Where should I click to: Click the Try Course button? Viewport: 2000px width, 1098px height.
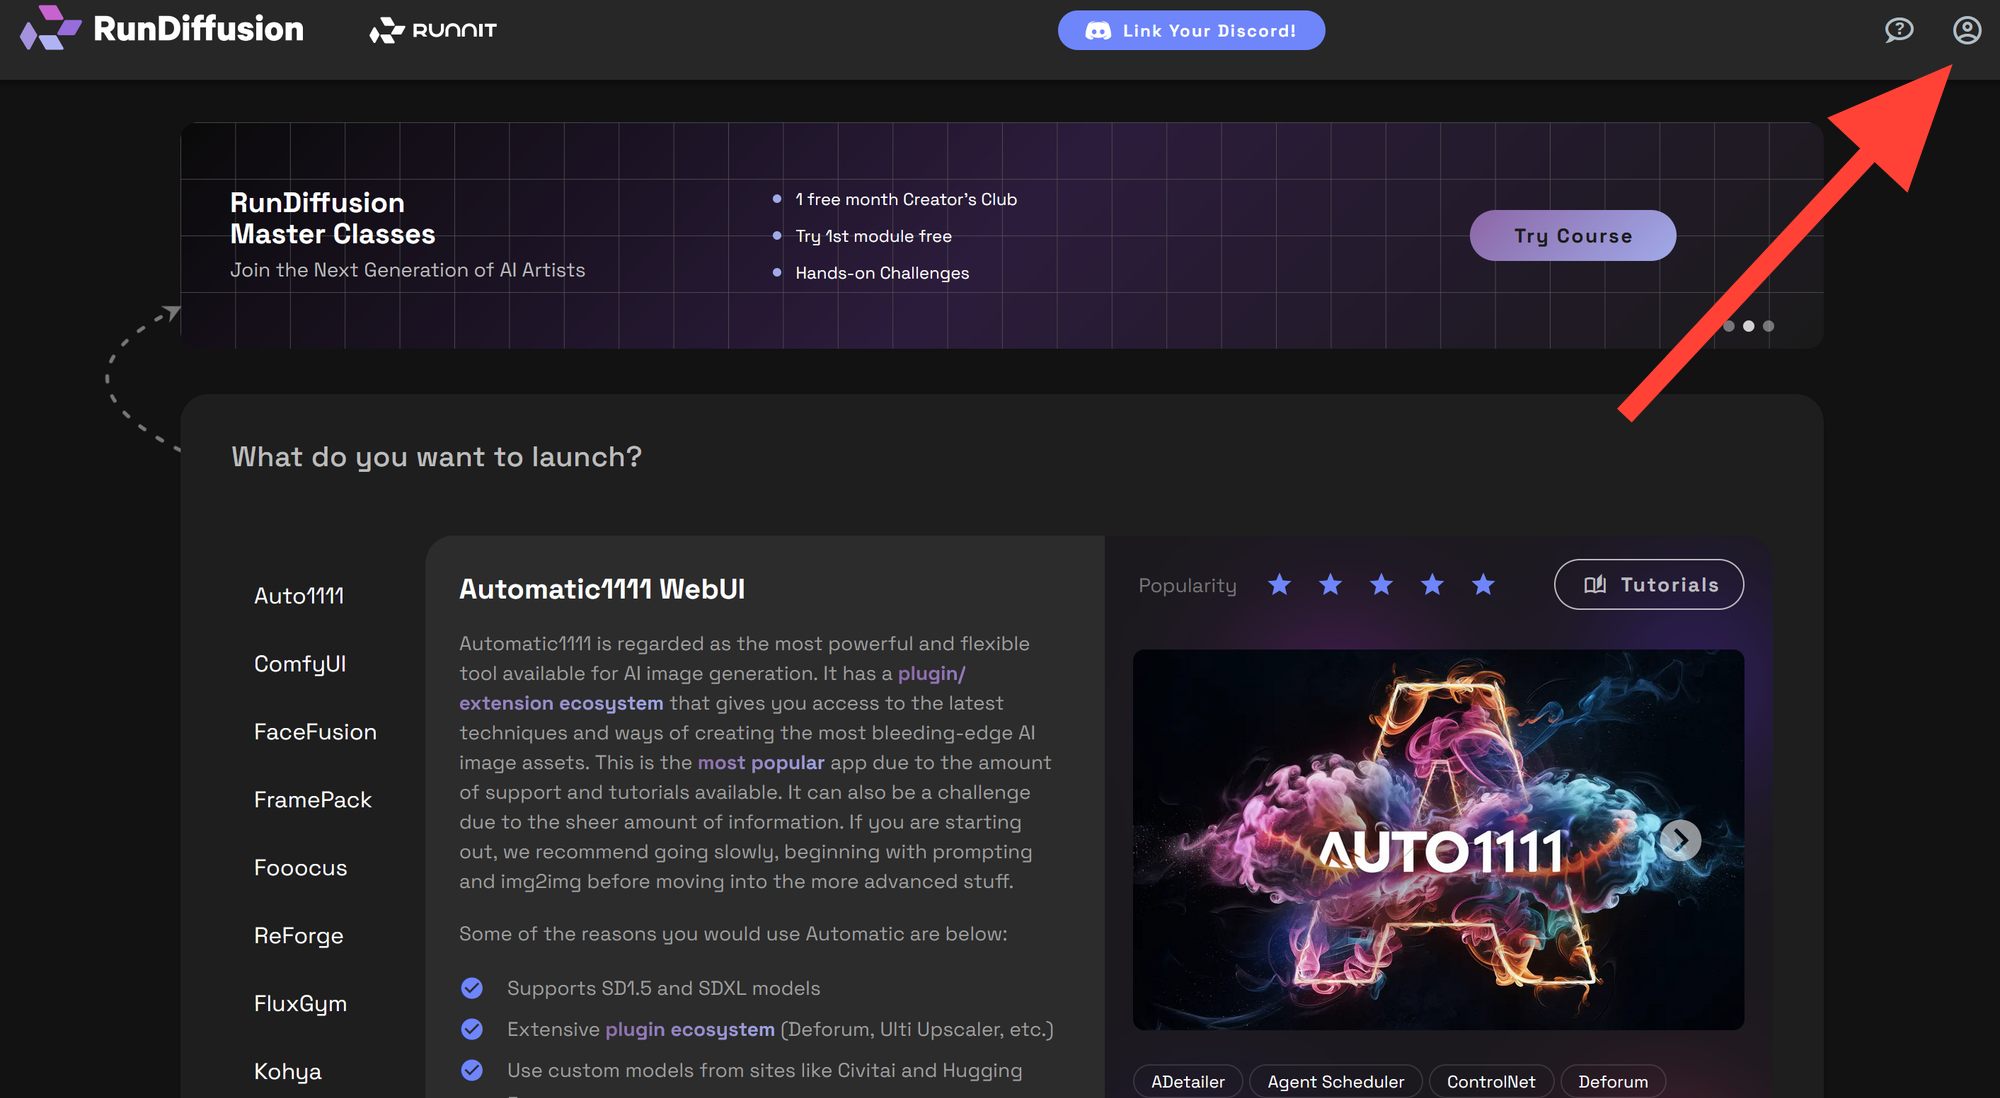1572,235
